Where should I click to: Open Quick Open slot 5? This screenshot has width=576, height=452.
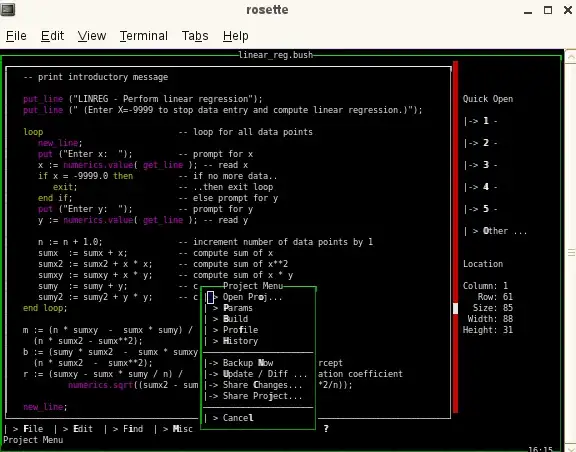click(480, 209)
